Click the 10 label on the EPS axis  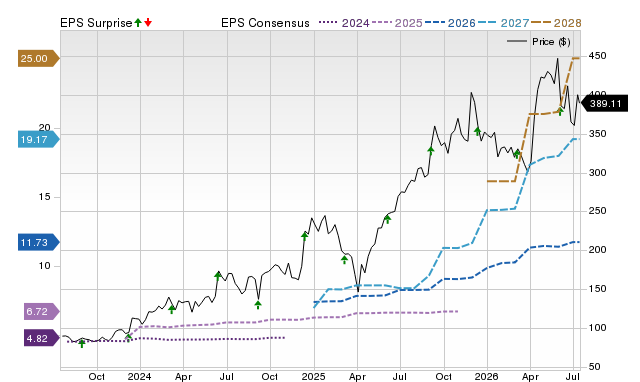[44, 266]
